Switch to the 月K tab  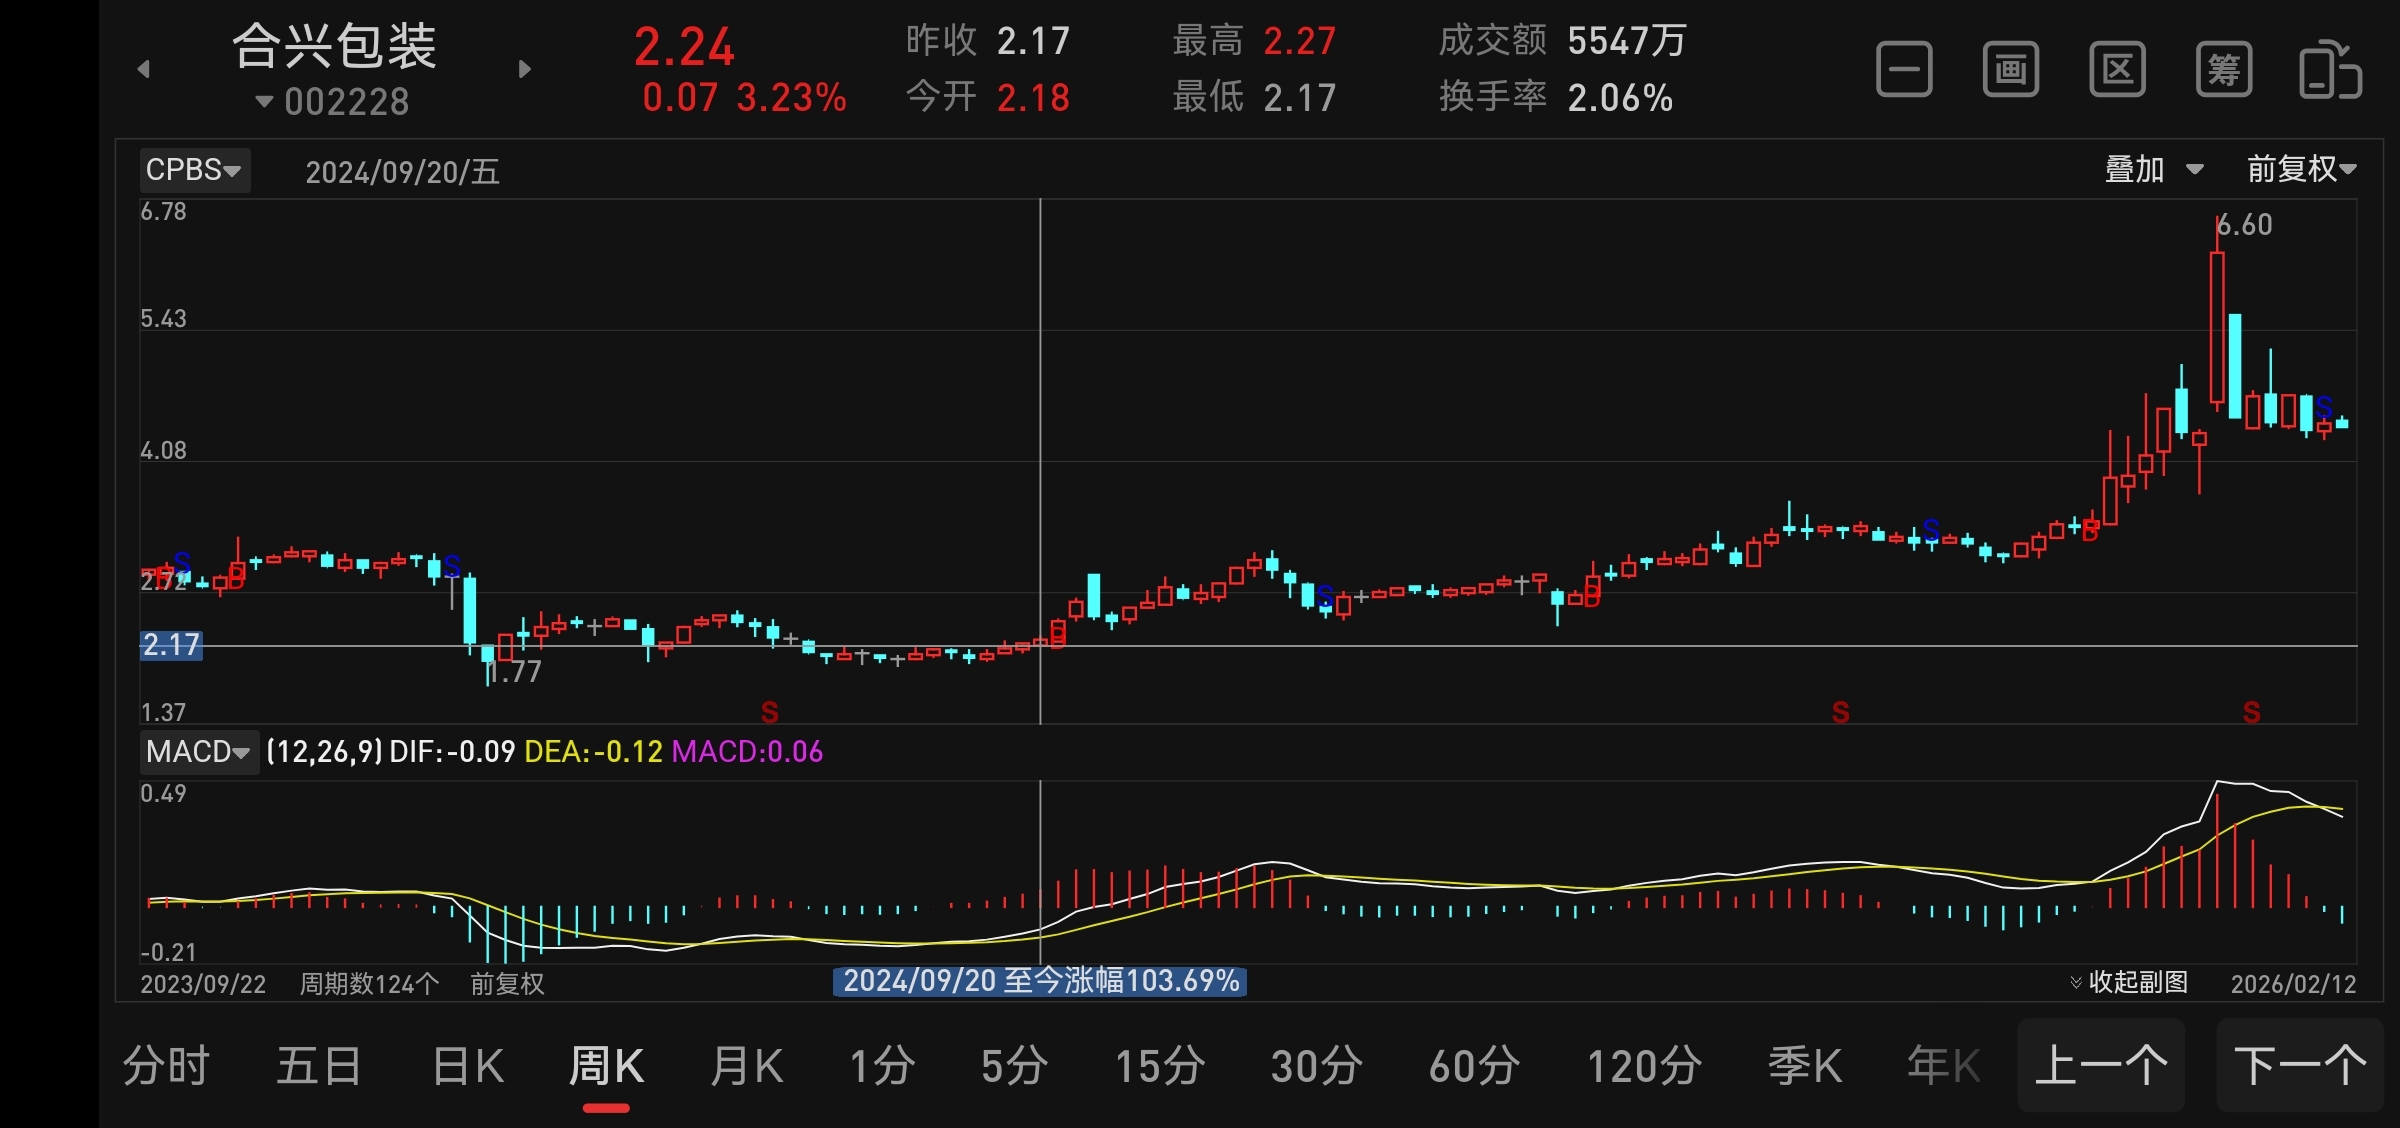tap(746, 1066)
